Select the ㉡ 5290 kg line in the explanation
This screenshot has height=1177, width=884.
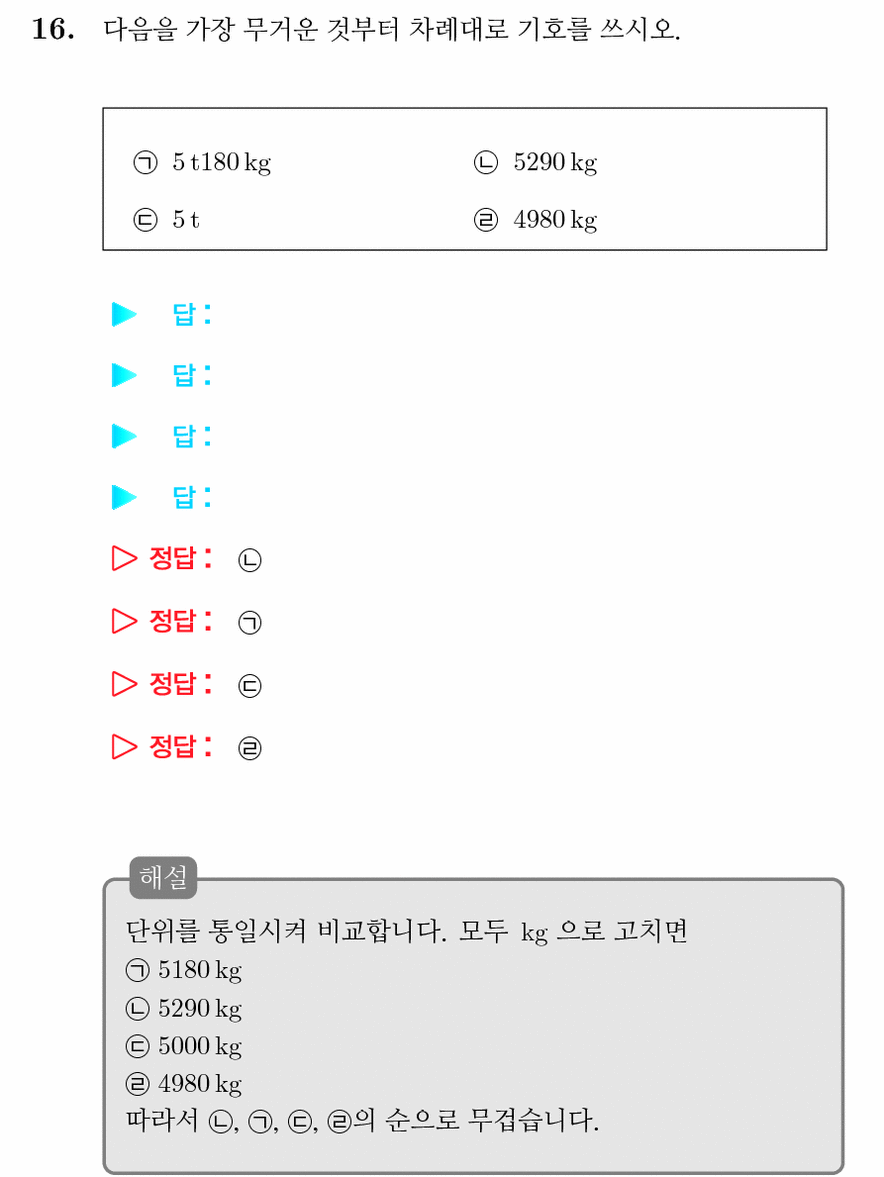pyautogui.click(x=184, y=1009)
